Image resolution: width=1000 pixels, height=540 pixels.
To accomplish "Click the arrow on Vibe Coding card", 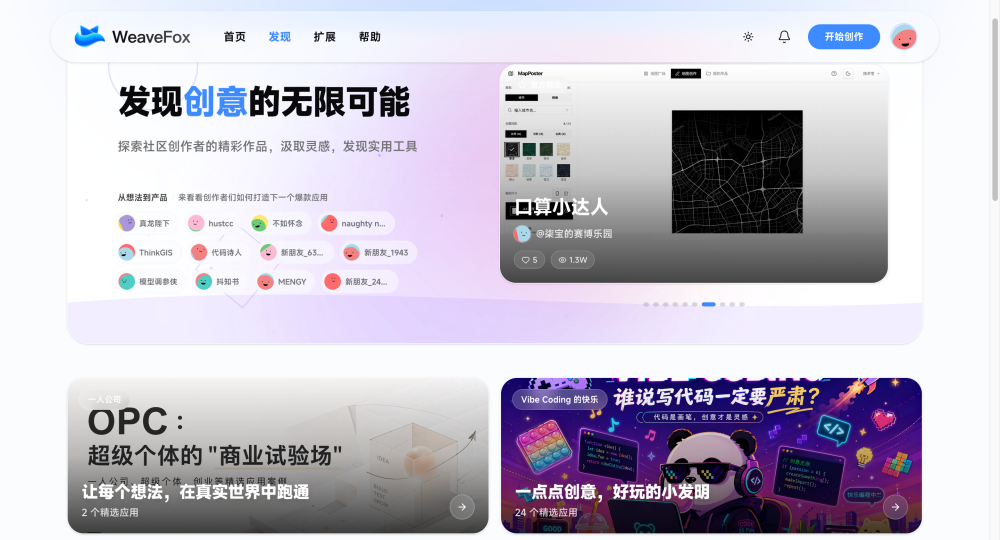I will click(895, 507).
